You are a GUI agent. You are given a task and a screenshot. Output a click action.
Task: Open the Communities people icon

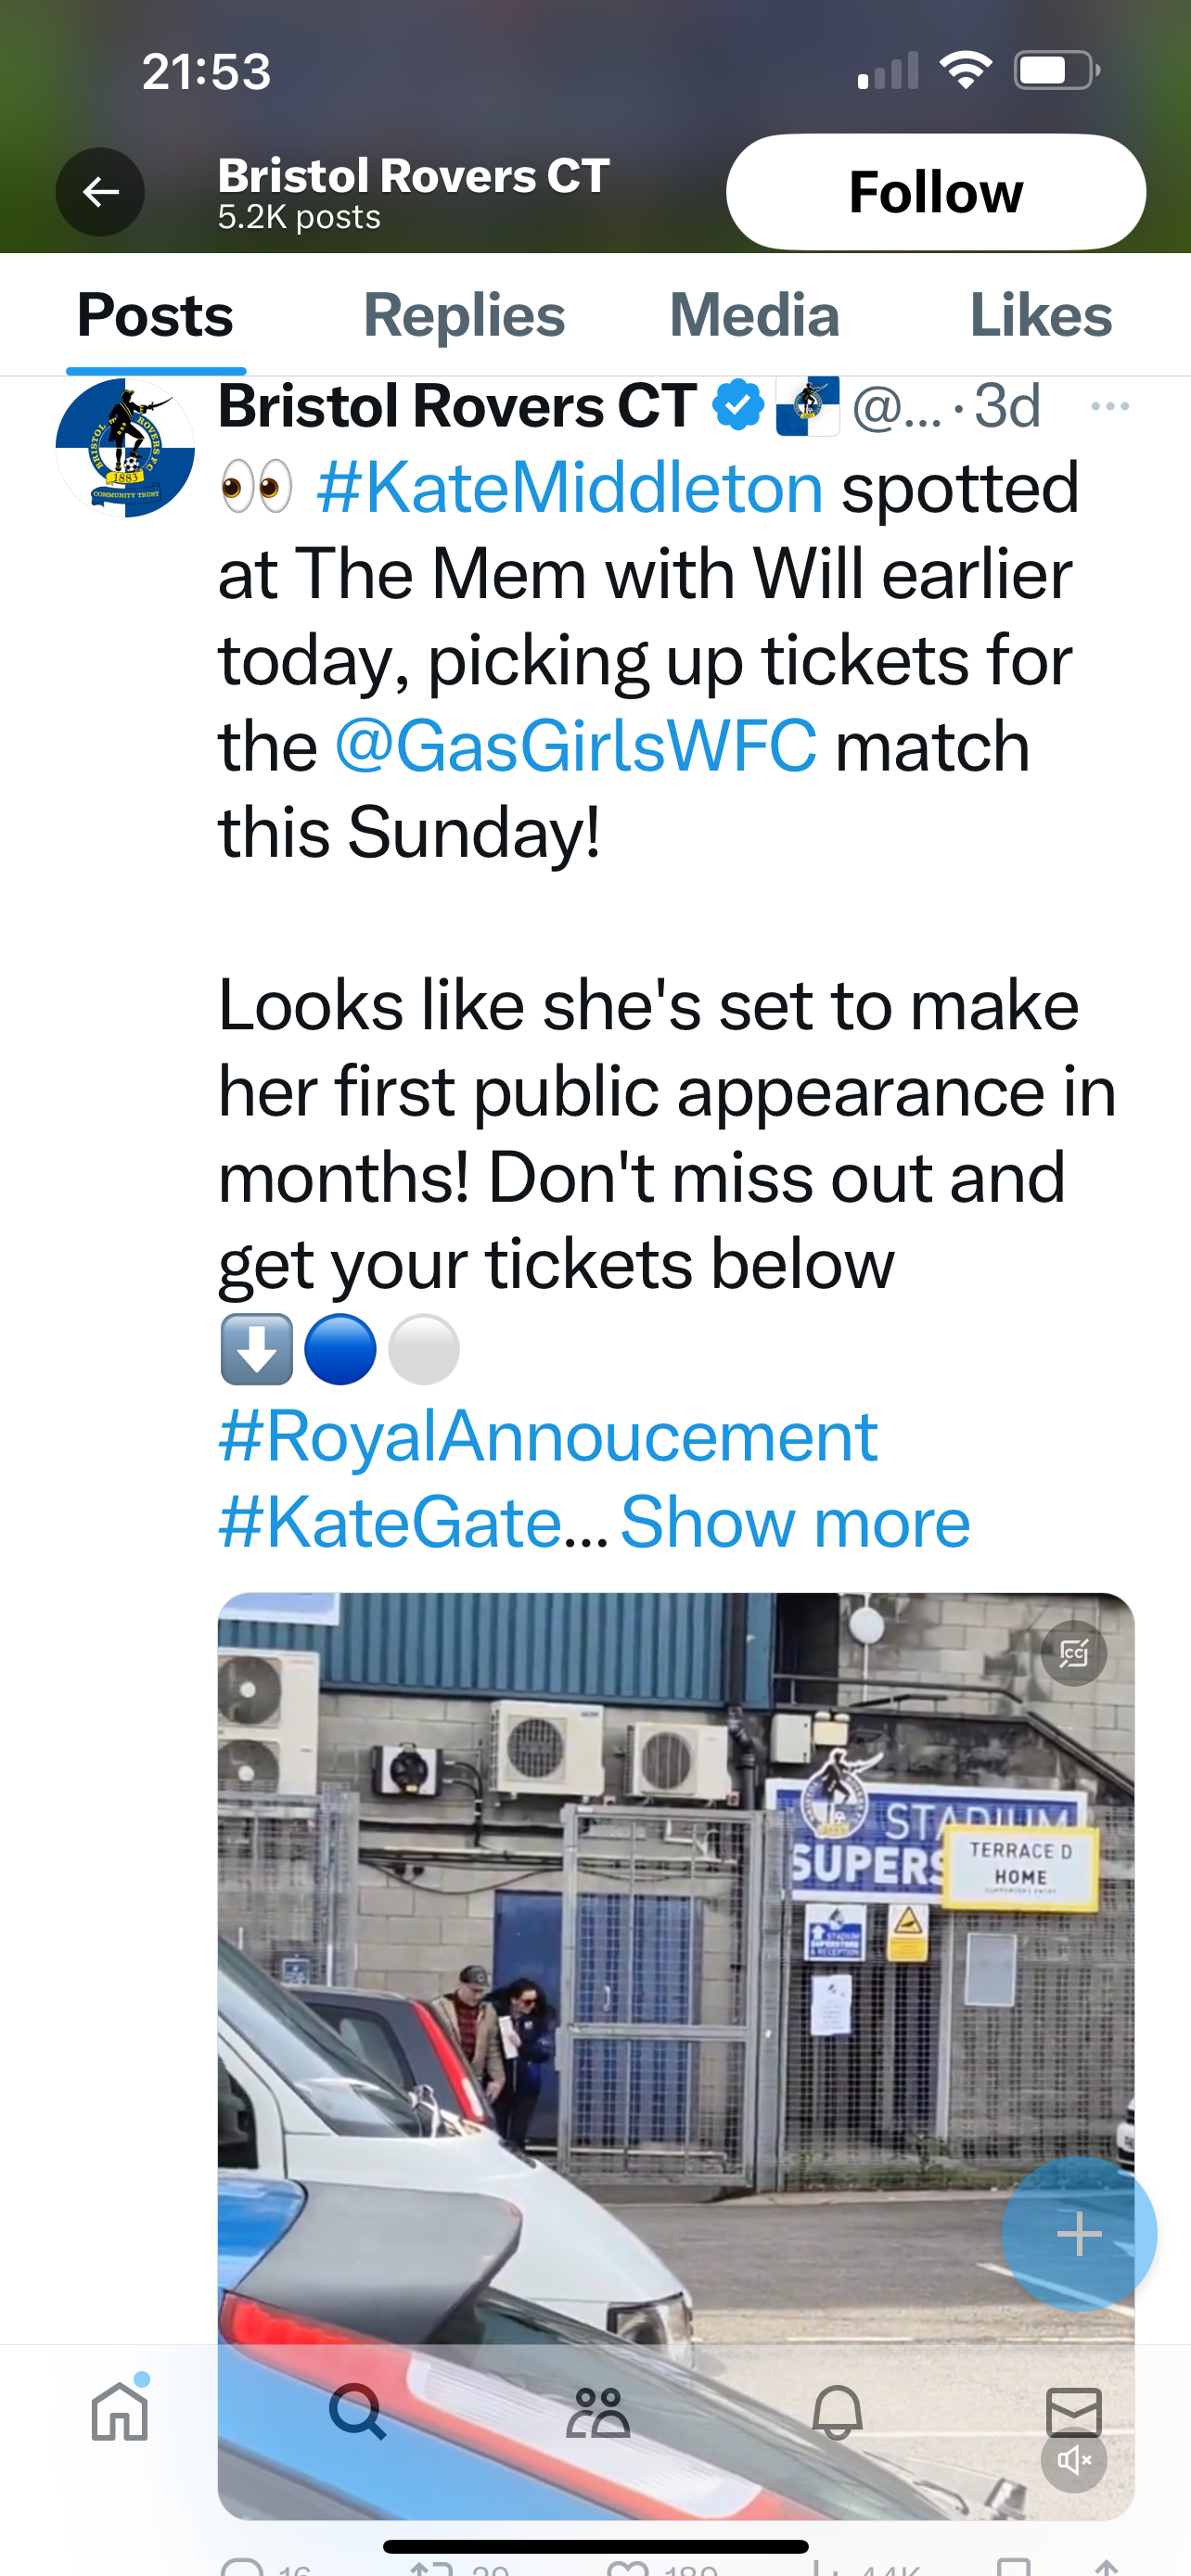click(597, 2412)
